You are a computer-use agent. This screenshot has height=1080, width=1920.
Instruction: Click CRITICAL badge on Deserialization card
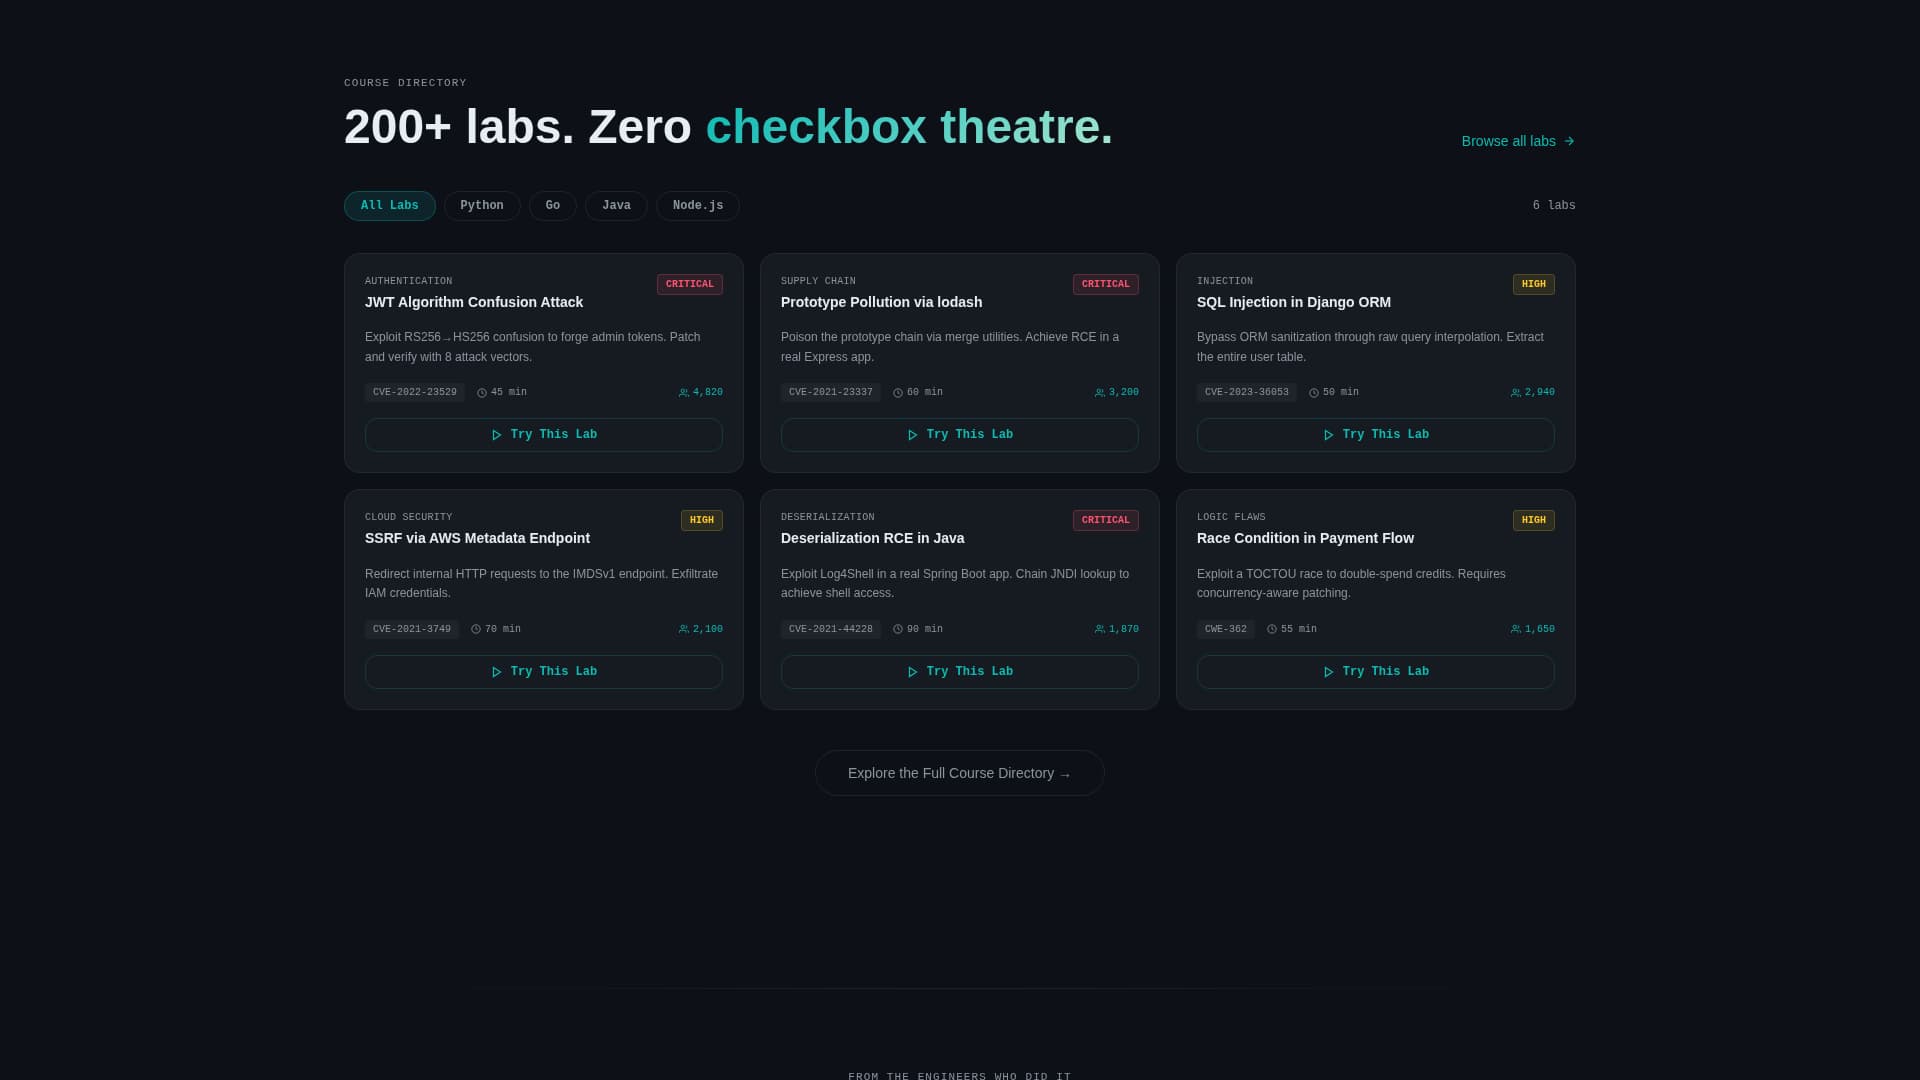click(1106, 520)
